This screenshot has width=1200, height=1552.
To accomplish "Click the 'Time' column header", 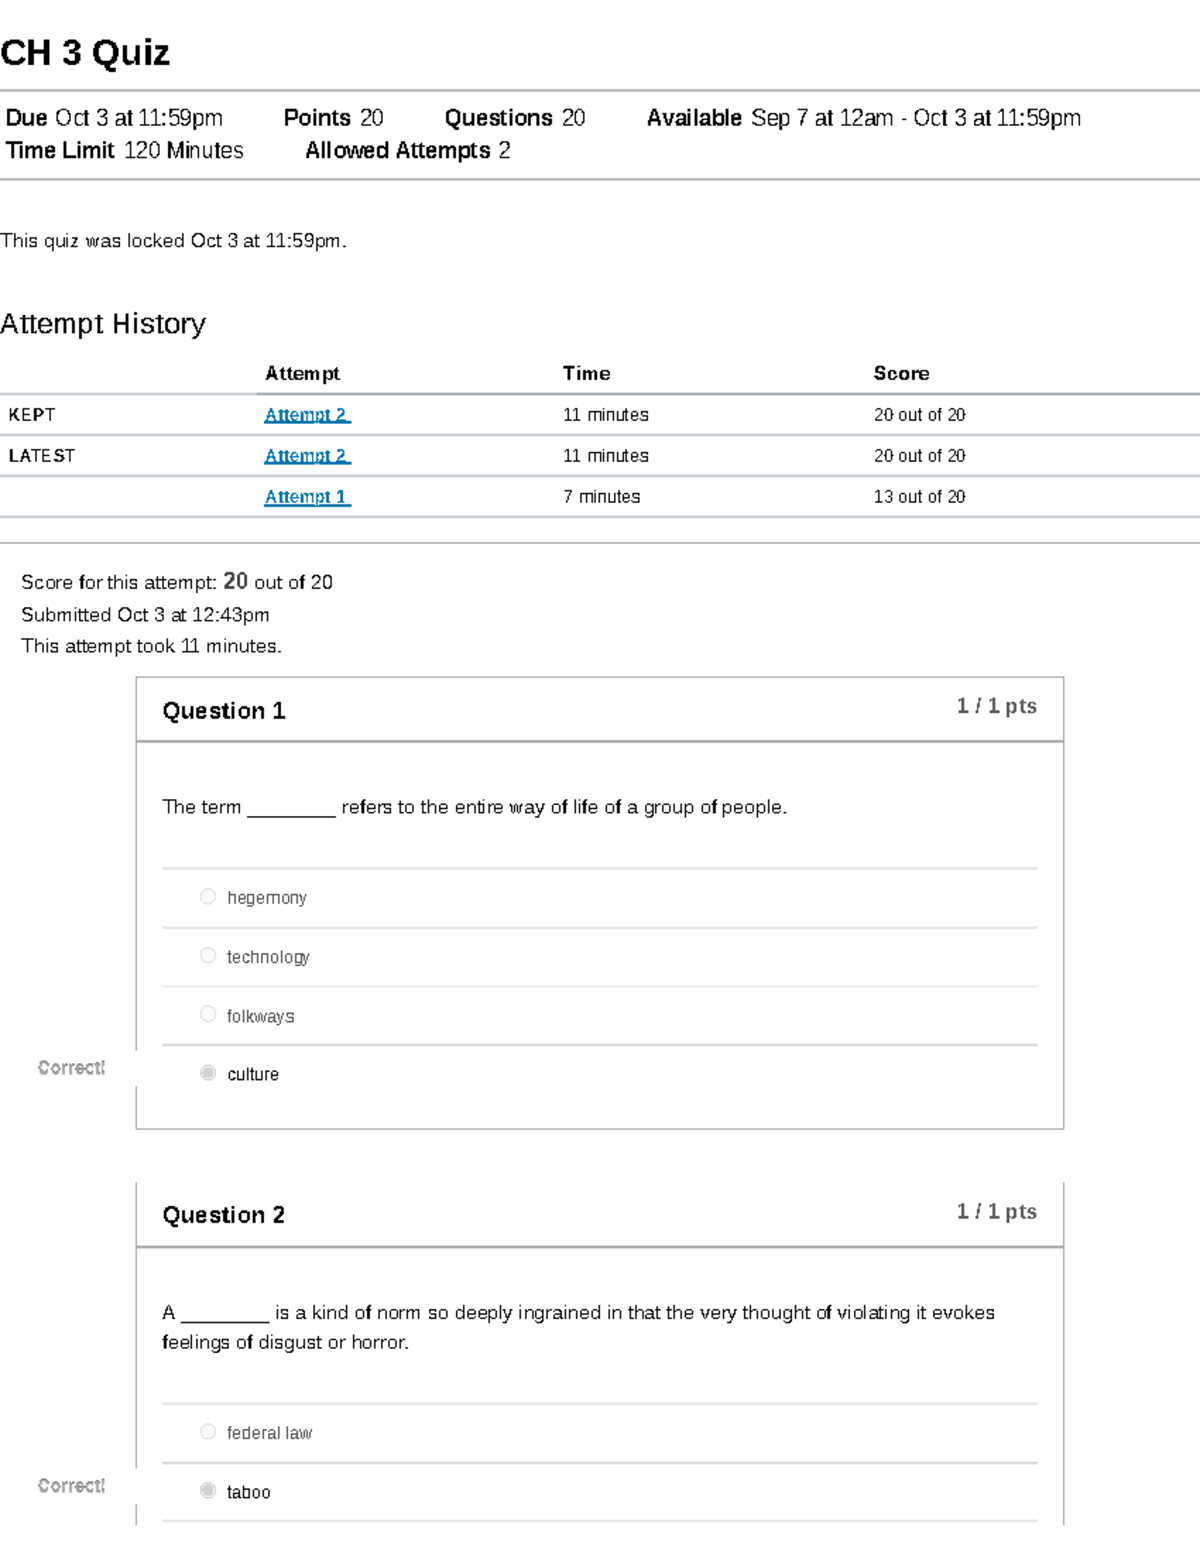I will point(586,374).
